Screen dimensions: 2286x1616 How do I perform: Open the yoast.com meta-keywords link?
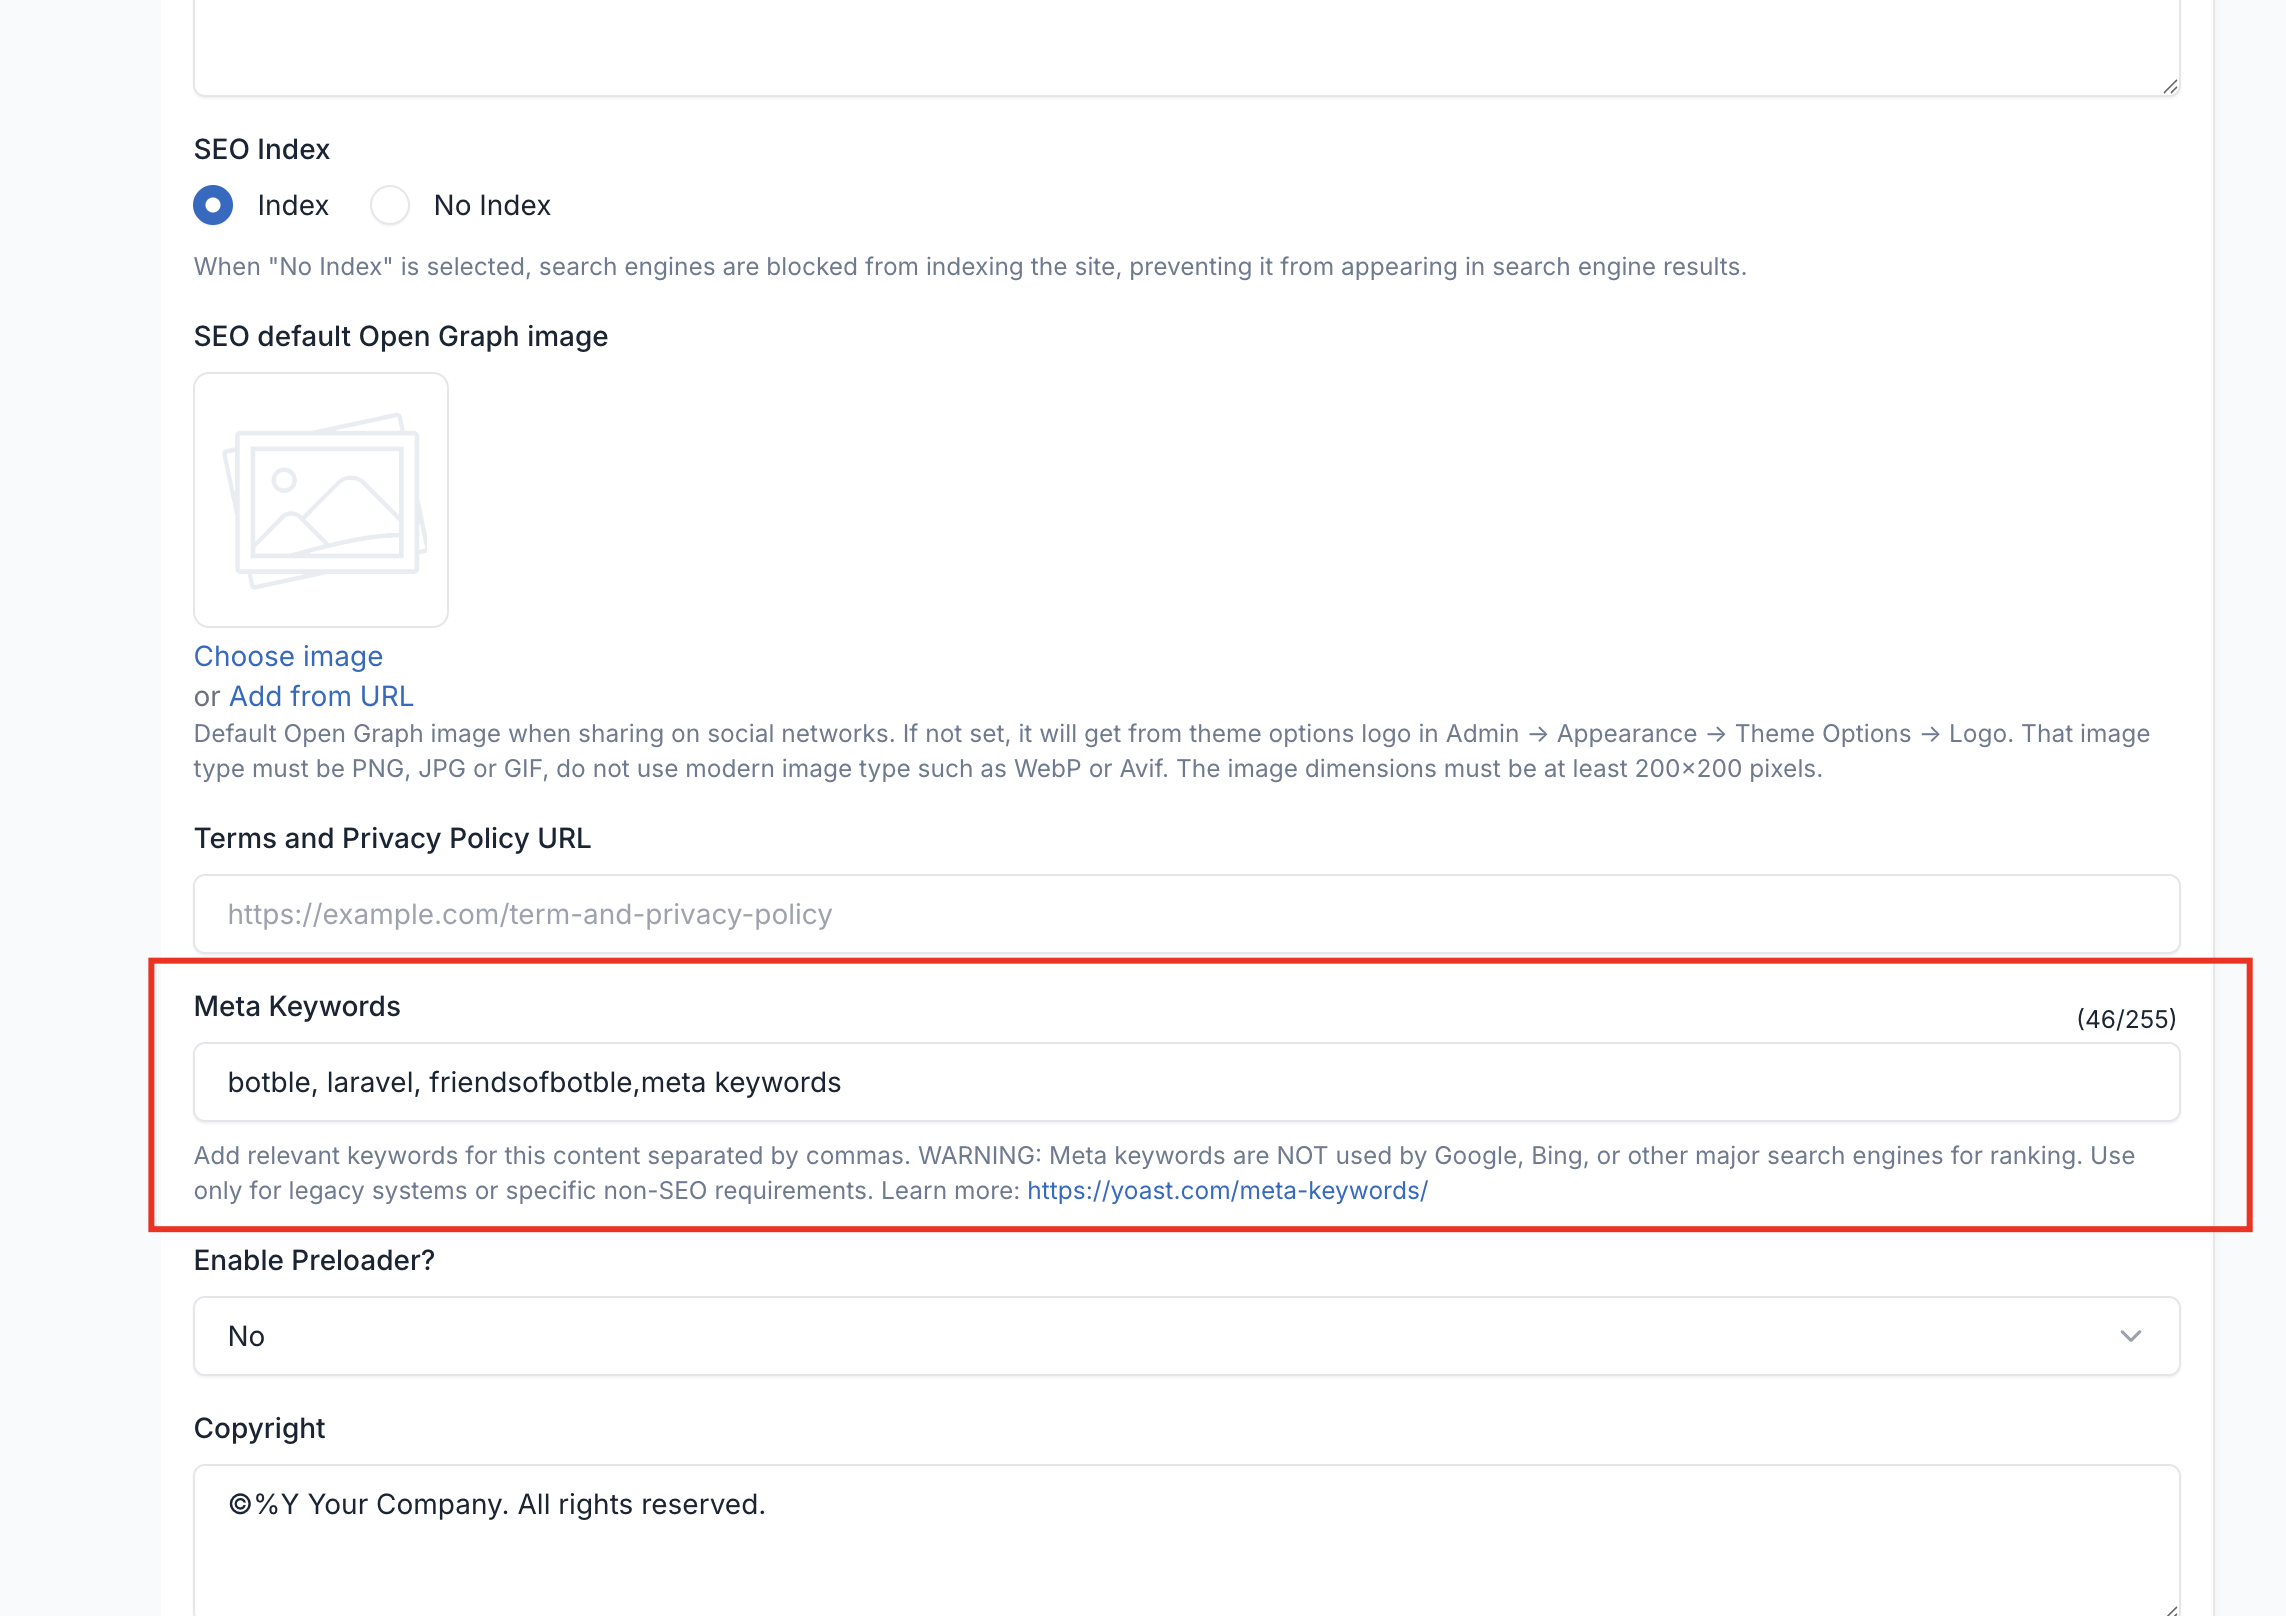pos(1227,1191)
